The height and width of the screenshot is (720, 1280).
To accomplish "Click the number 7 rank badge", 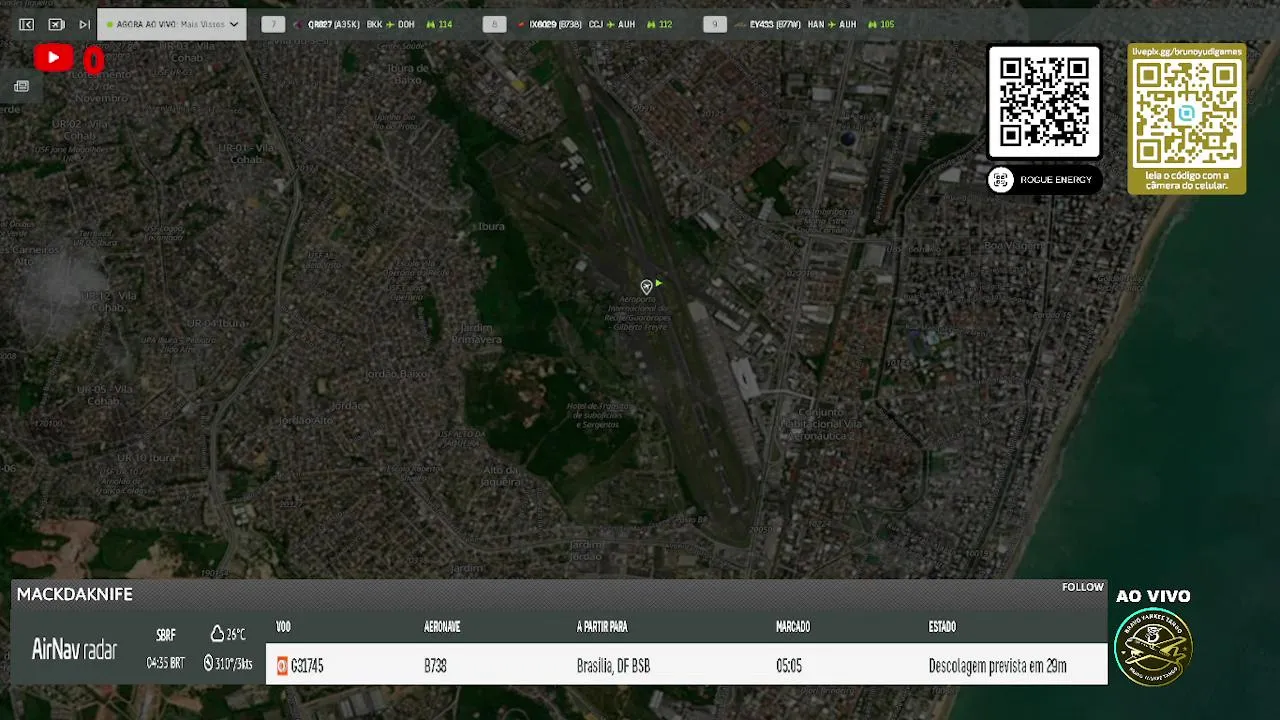I will coord(273,24).
